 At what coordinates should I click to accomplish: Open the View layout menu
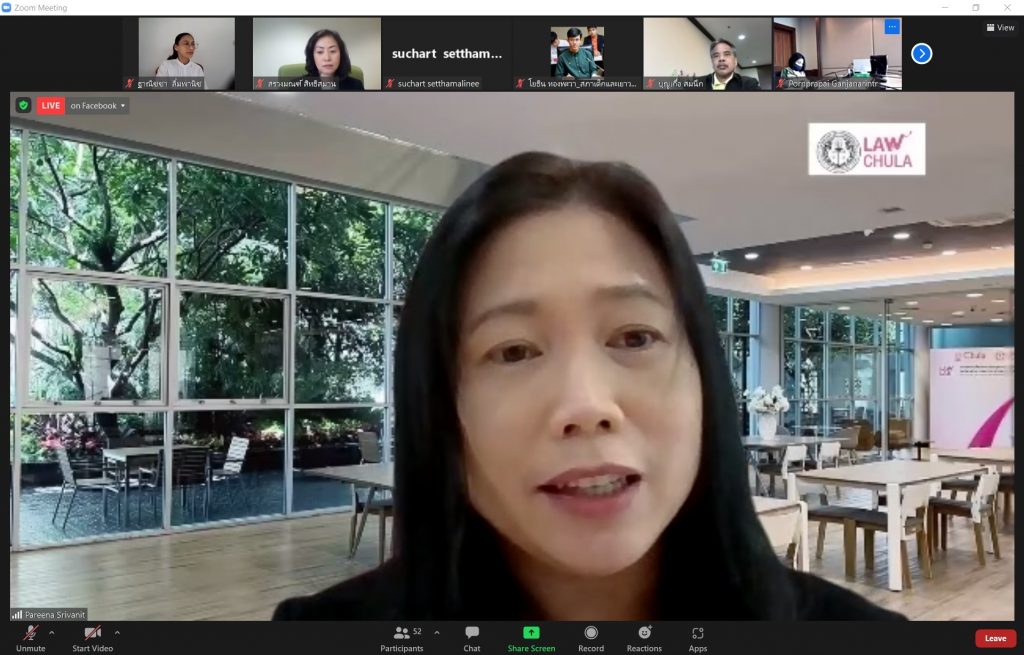tap(1000, 28)
